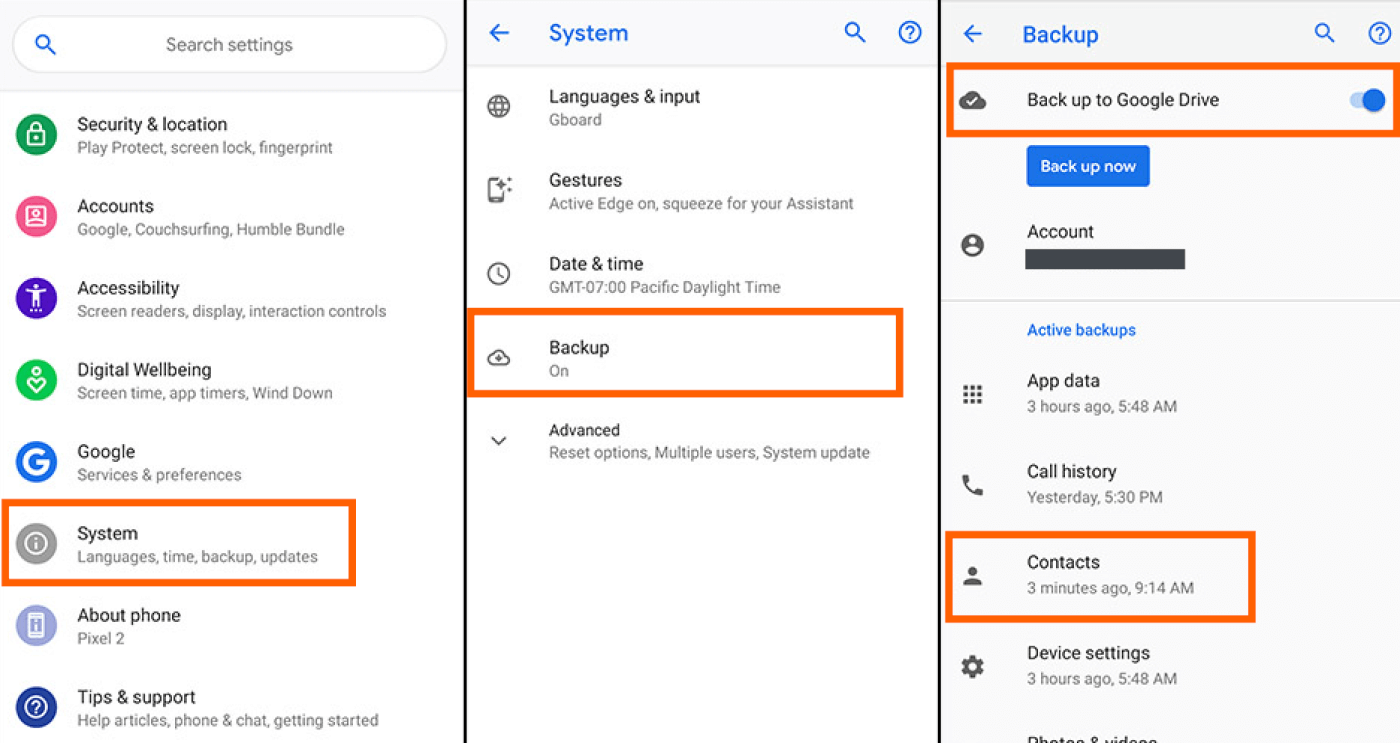Open the help icon on Backup screen
Screen dimensions: 1400x743
[1380, 33]
